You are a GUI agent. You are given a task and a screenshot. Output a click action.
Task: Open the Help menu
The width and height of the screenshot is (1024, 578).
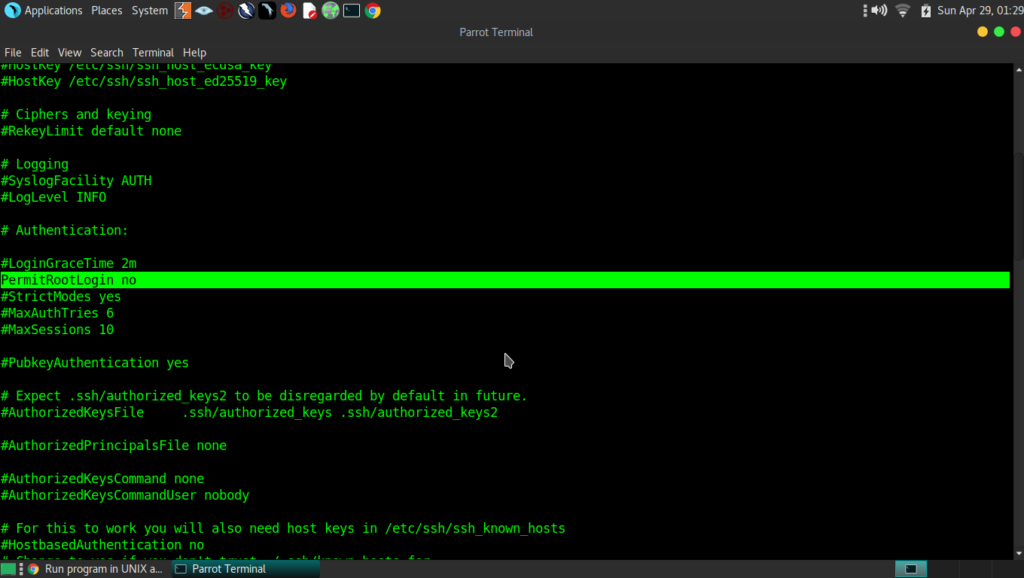point(194,52)
